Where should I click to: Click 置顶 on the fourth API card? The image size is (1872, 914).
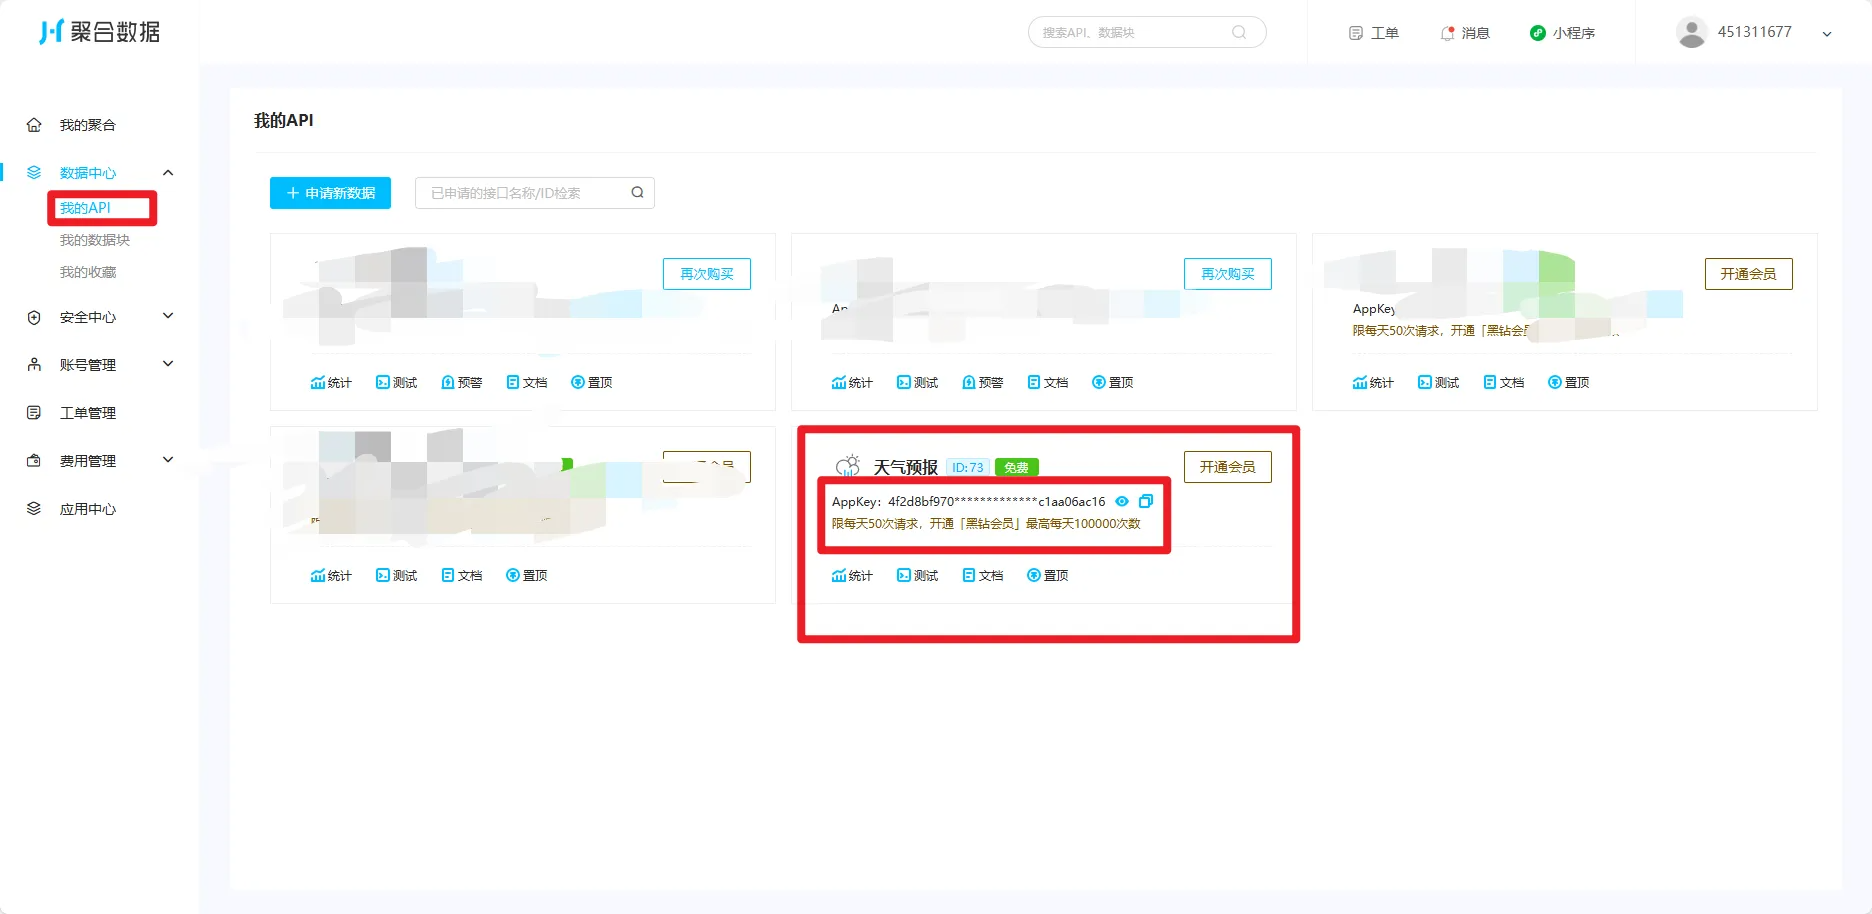[x=527, y=575]
